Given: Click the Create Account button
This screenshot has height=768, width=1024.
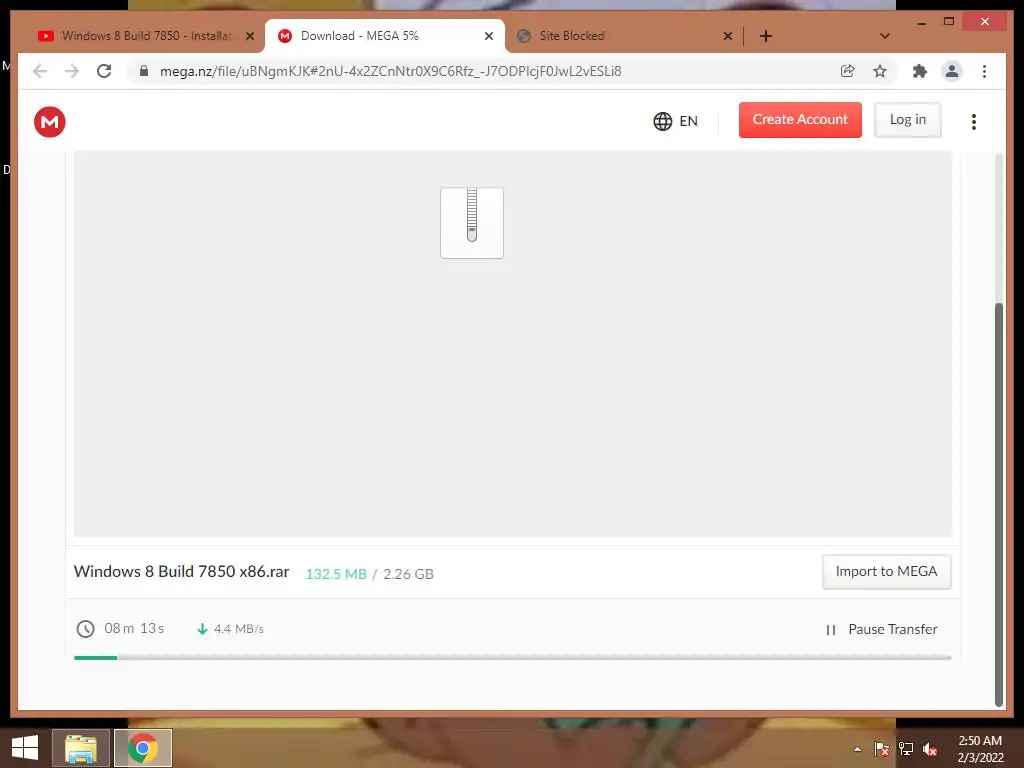Looking at the screenshot, I should pyautogui.click(x=800, y=120).
